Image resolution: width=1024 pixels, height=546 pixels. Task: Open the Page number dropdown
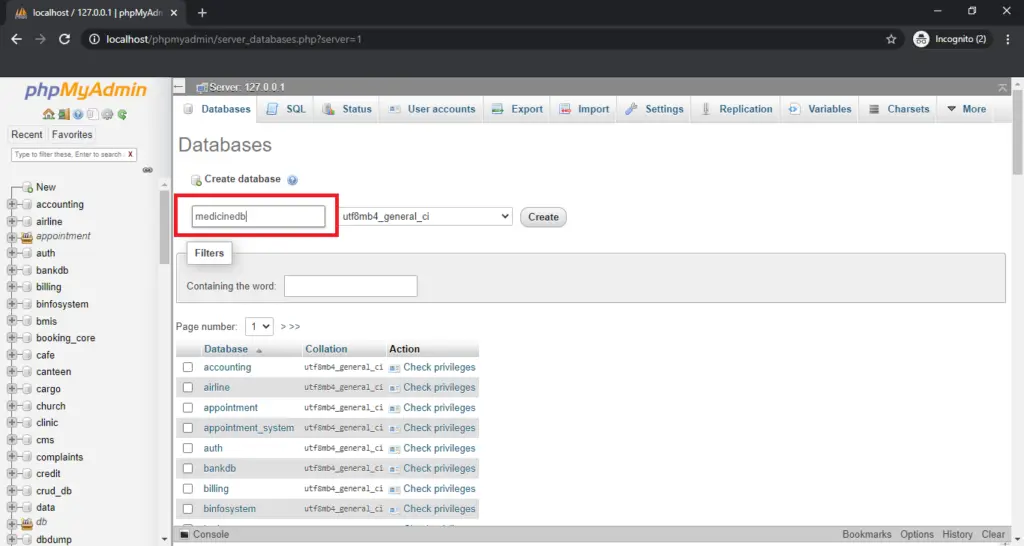coord(259,326)
